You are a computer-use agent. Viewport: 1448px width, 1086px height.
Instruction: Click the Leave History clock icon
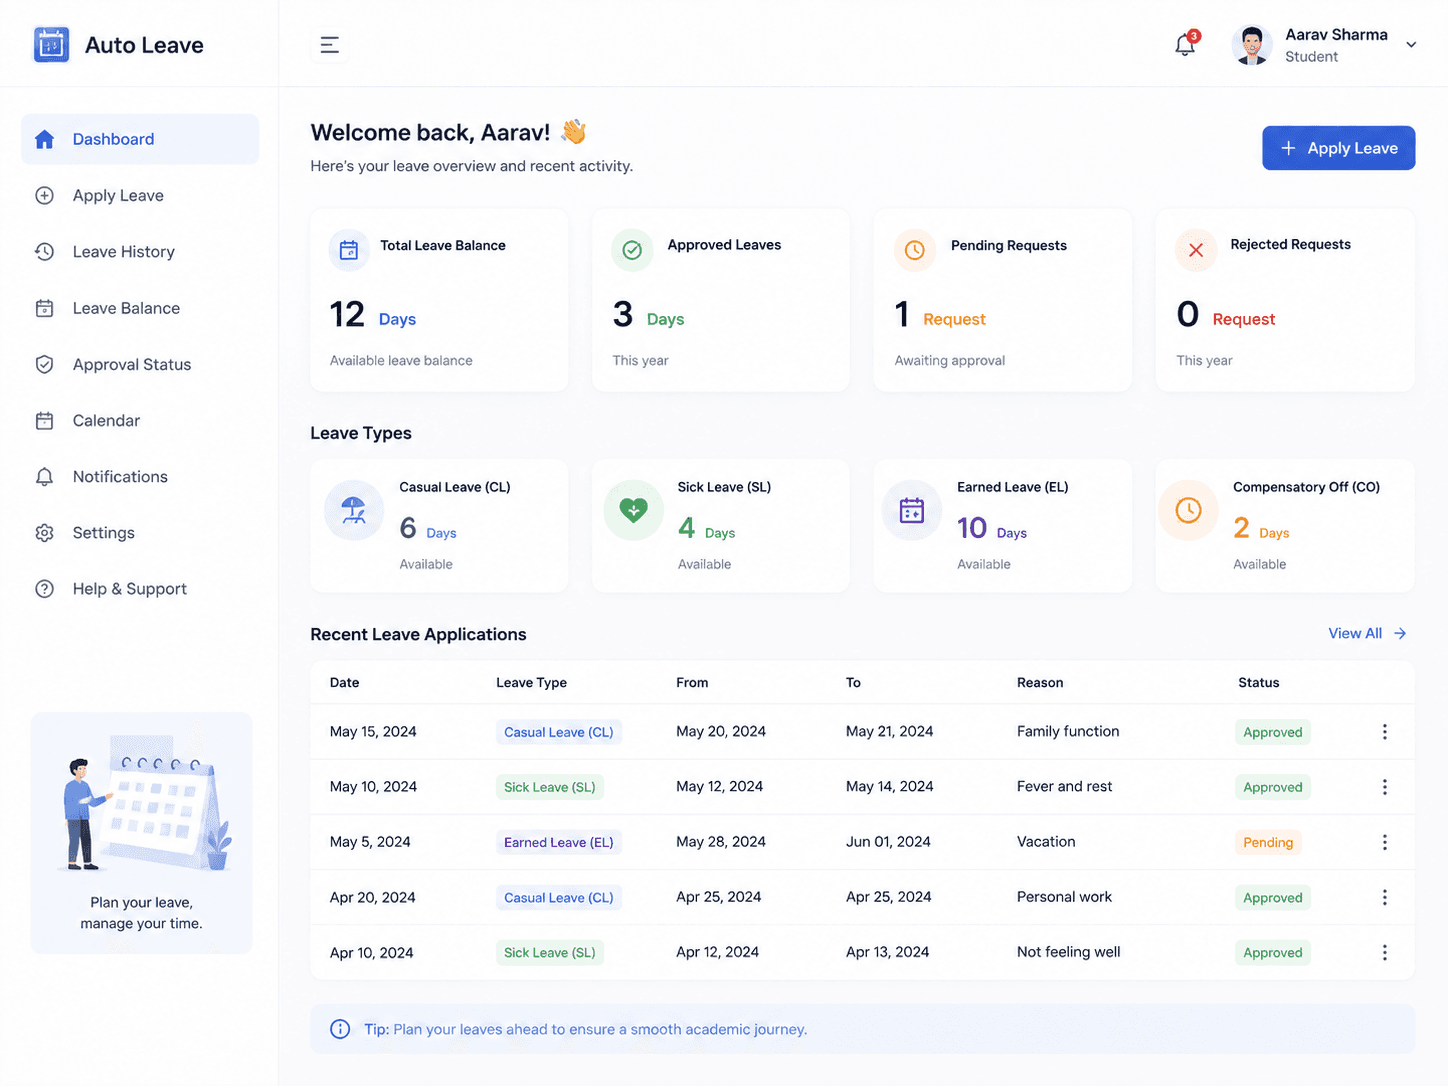tap(44, 252)
